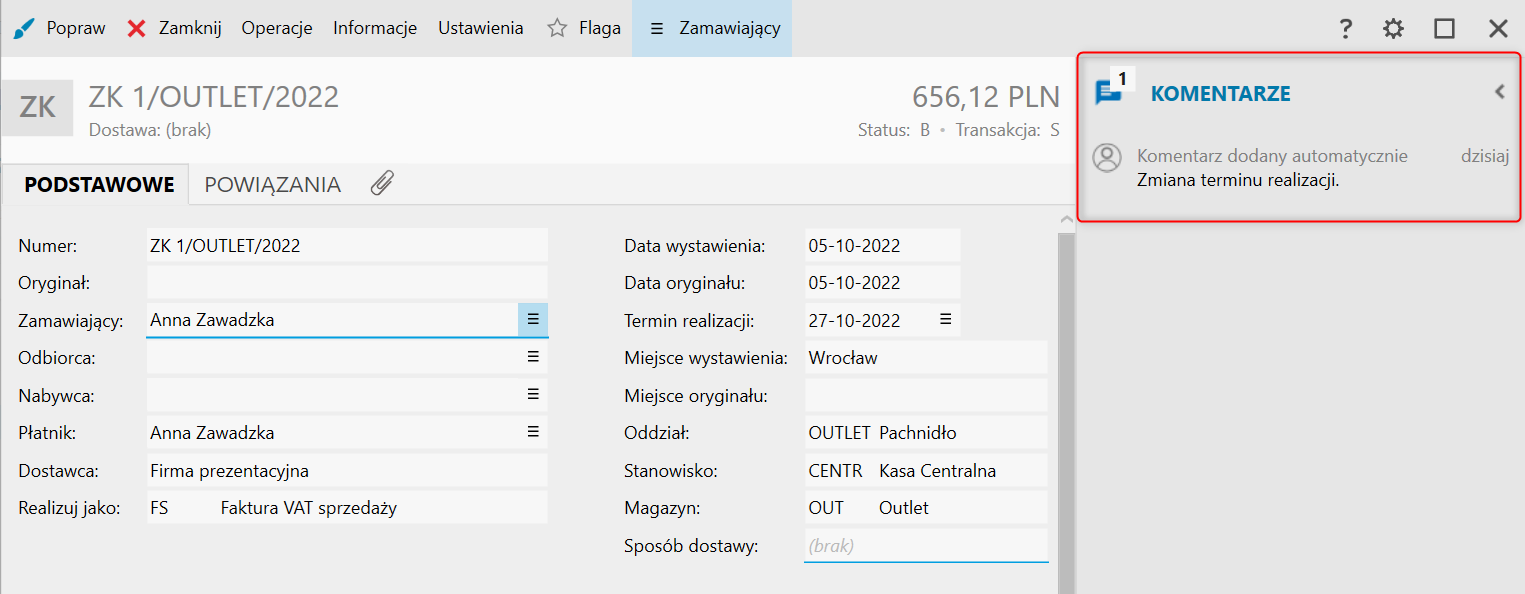The height and width of the screenshot is (594, 1525).
Task: Click the Płatnik field Anna Zawadzka
Action: point(332,433)
